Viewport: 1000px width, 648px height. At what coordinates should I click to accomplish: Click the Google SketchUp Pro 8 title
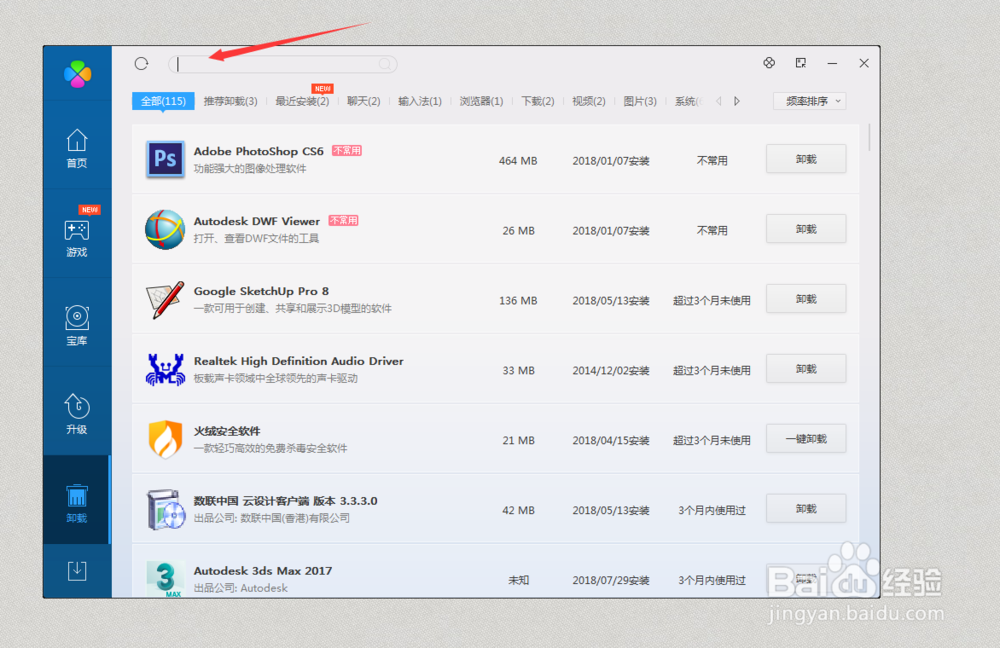point(261,291)
